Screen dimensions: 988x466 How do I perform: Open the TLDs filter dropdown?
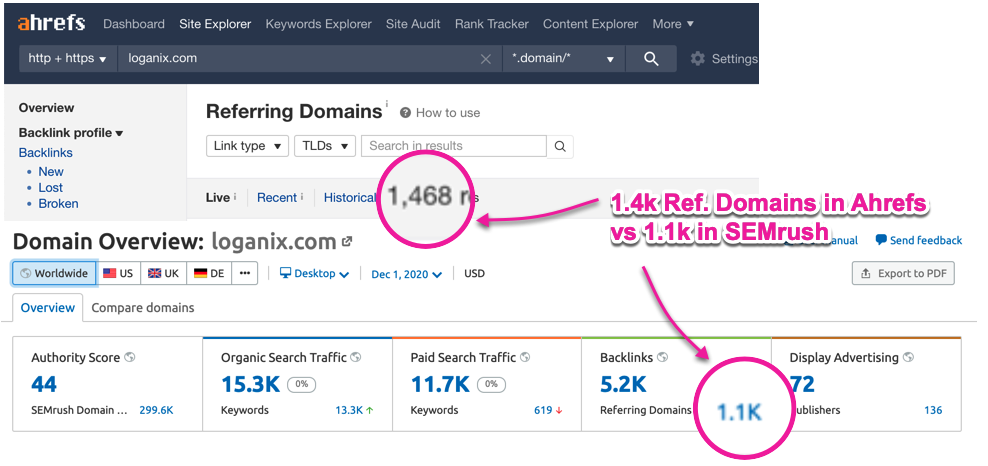[x=325, y=146]
